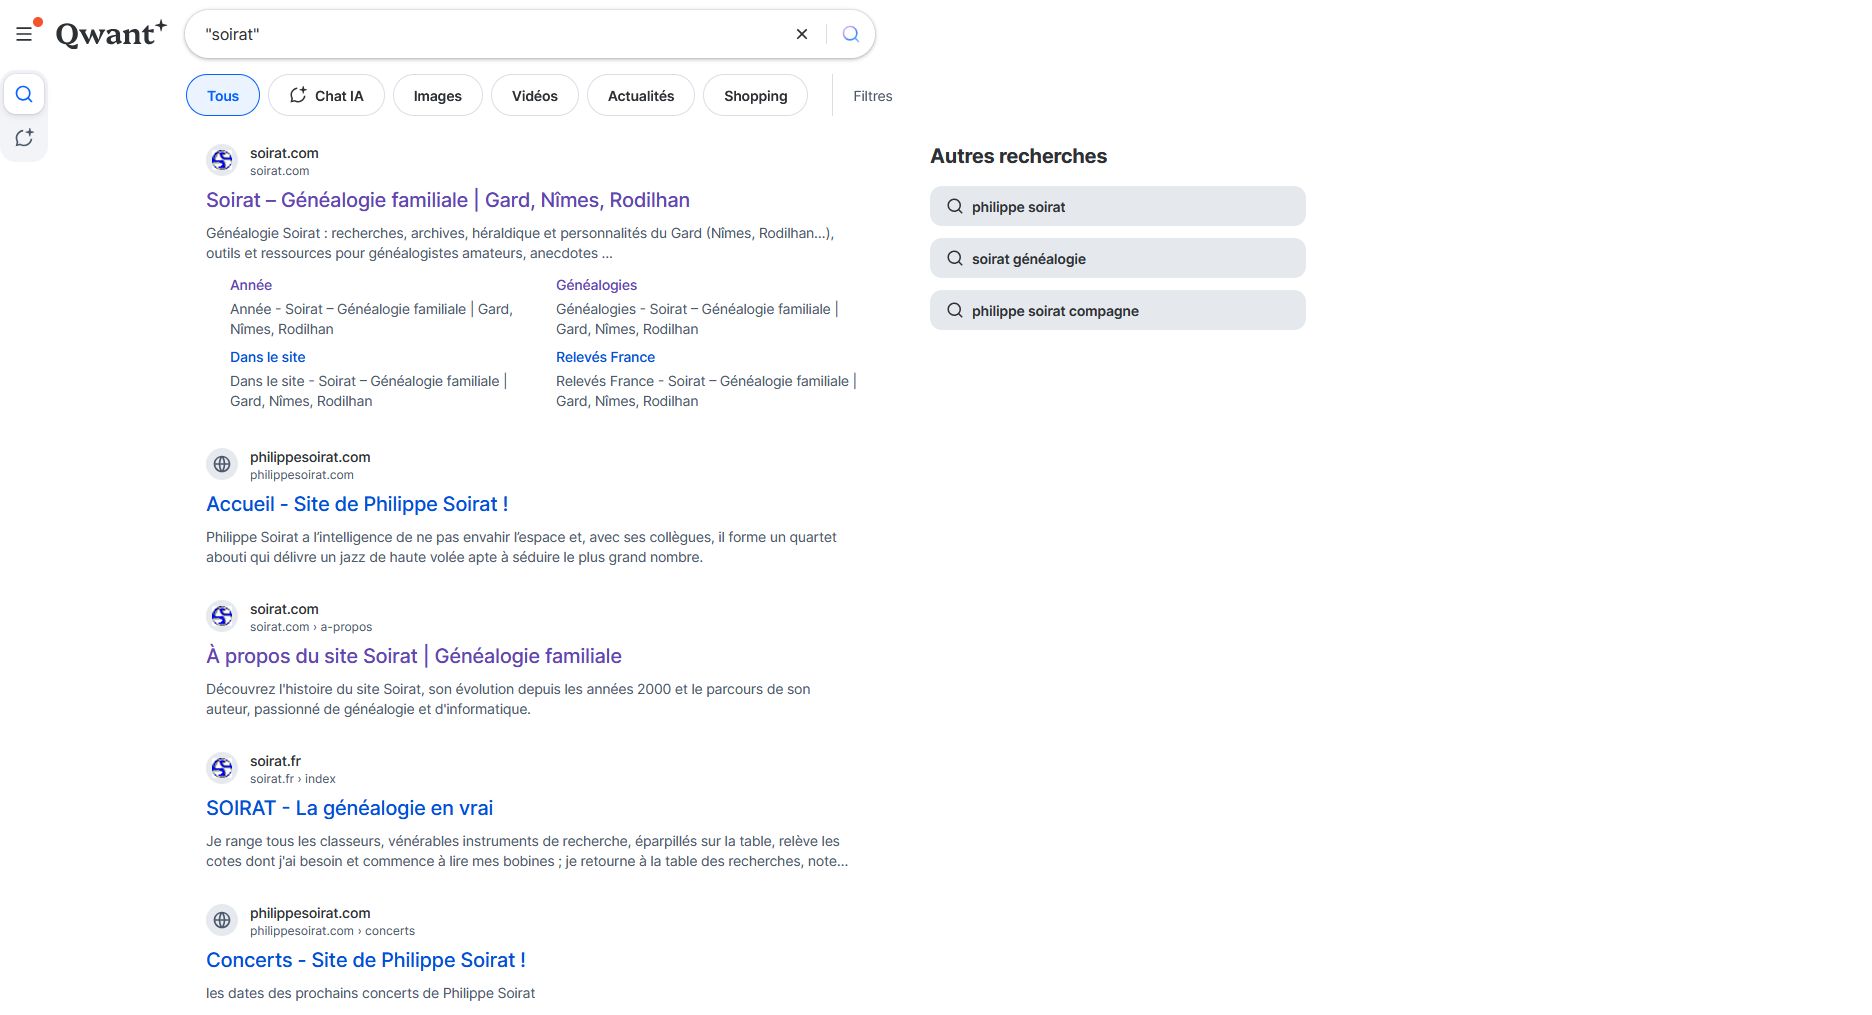Switch to the Chat IA tab
Image resolution: width=1872 pixels, height=1015 pixels.
(326, 96)
